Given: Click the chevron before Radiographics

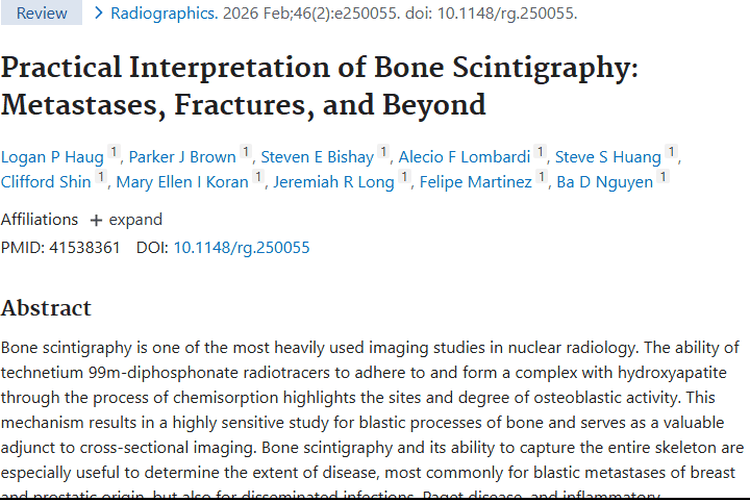Looking at the screenshot, I should click(x=98, y=14).
